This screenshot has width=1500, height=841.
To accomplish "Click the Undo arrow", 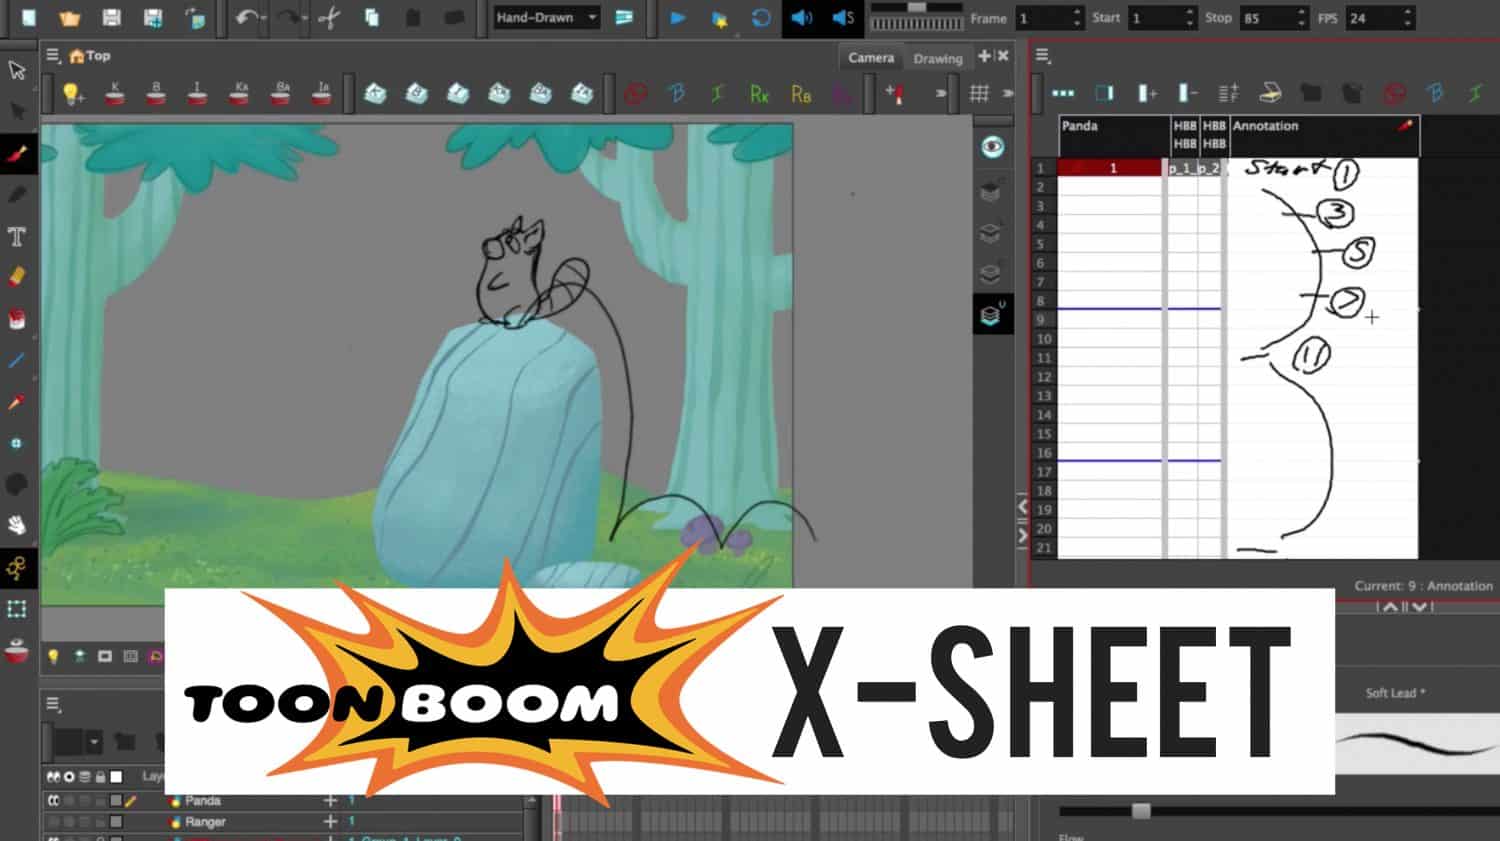I will point(246,17).
